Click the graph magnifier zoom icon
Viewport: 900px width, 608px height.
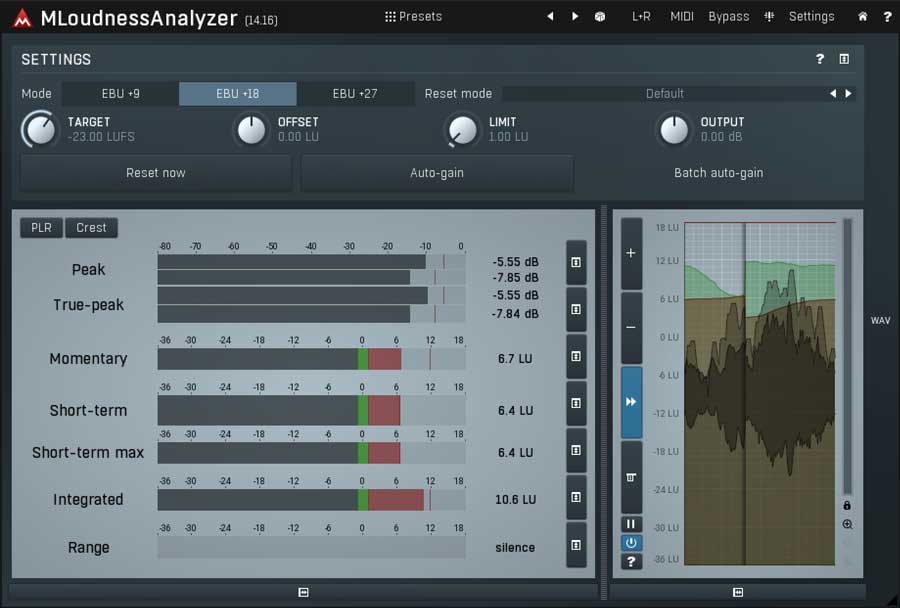coord(847,524)
